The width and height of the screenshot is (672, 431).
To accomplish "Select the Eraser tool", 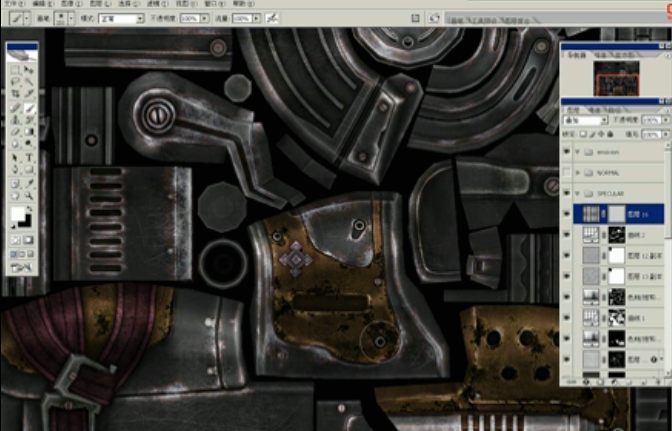I will (x=15, y=132).
